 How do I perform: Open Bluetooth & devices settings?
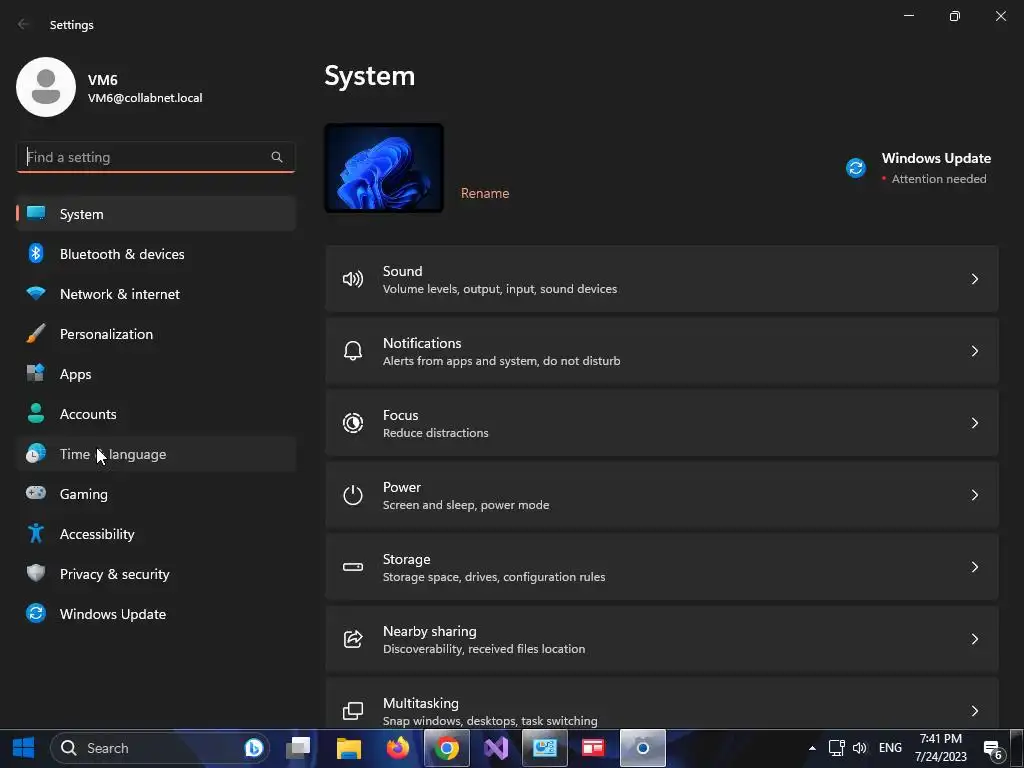pos(156,254)
